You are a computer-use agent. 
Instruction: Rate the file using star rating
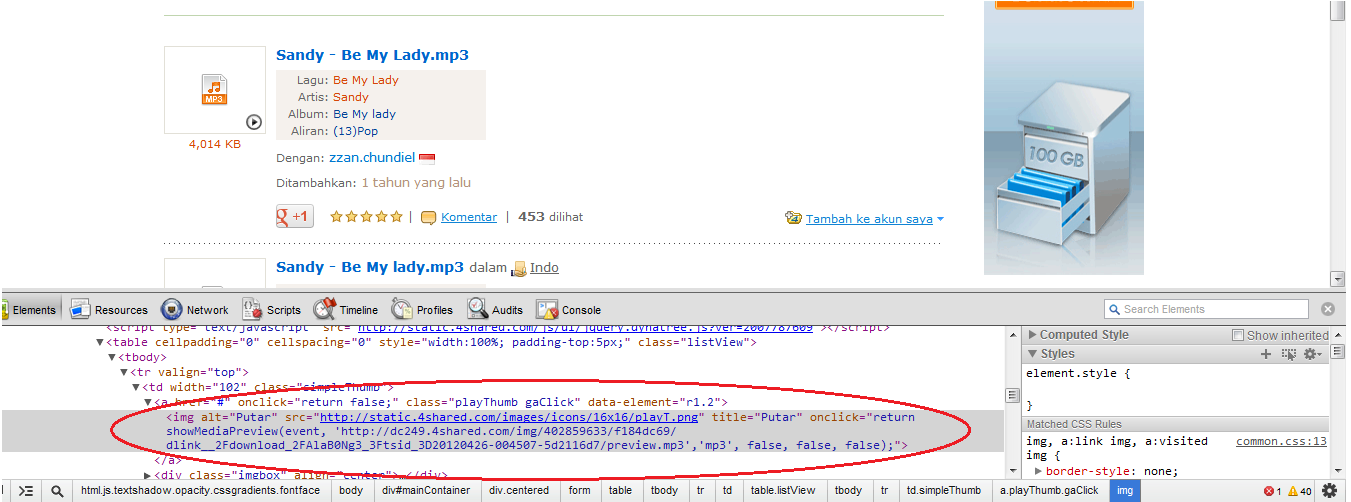[366, 216]
